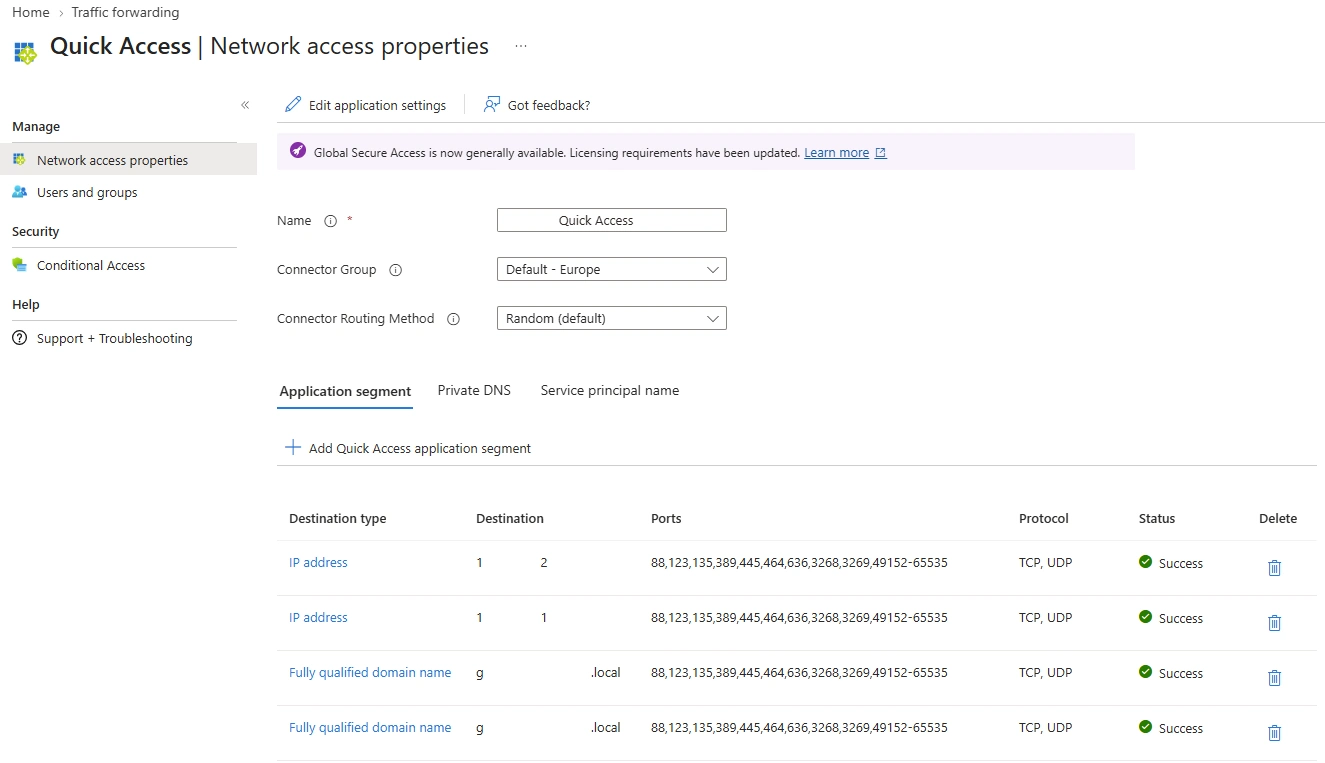The width and height of the screenshot is (1325, 763).
Task: Open the ellipsis more options next to the title
Action: pos(521,46)
